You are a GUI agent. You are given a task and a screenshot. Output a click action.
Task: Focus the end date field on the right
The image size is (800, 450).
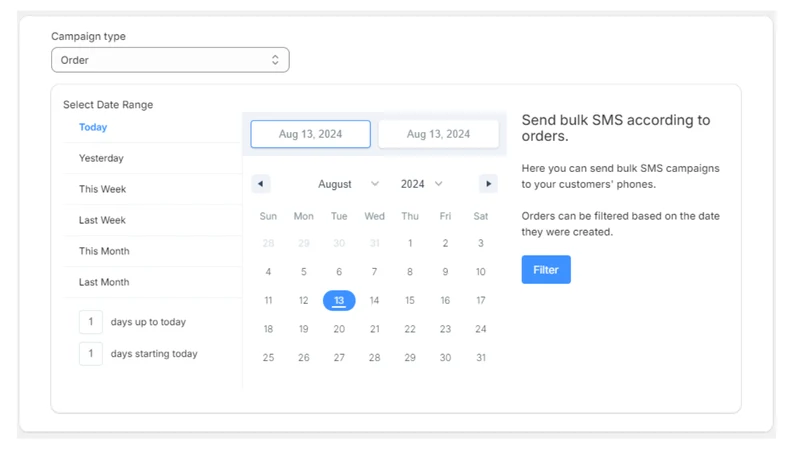[x=438, y=134]
